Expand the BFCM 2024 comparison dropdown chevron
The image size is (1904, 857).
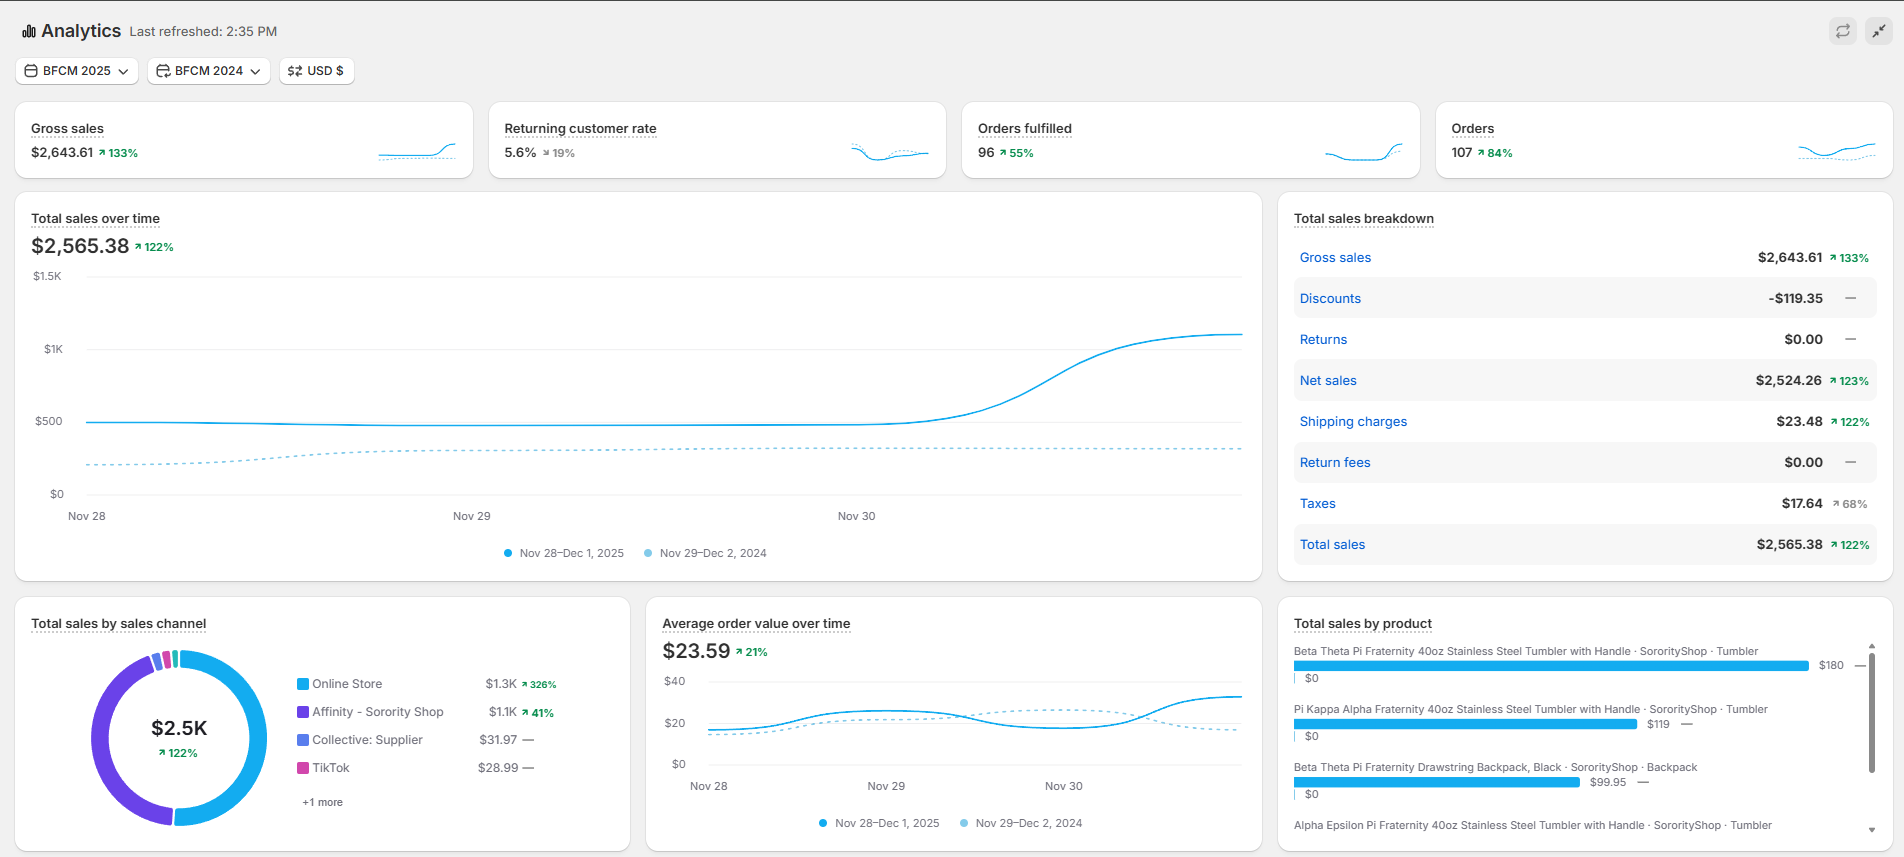tap(256, 71)
